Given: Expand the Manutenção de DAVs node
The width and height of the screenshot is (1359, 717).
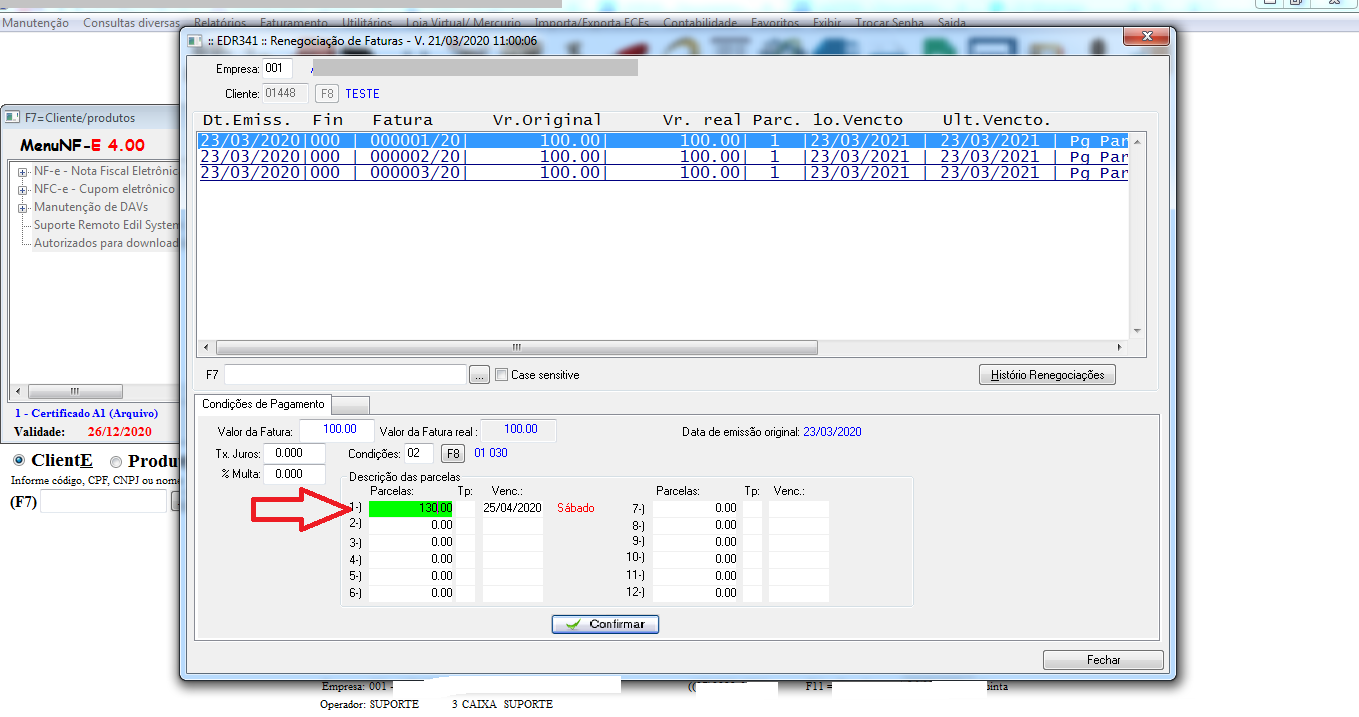Looking at the screenshot, I should pos(22,207).
